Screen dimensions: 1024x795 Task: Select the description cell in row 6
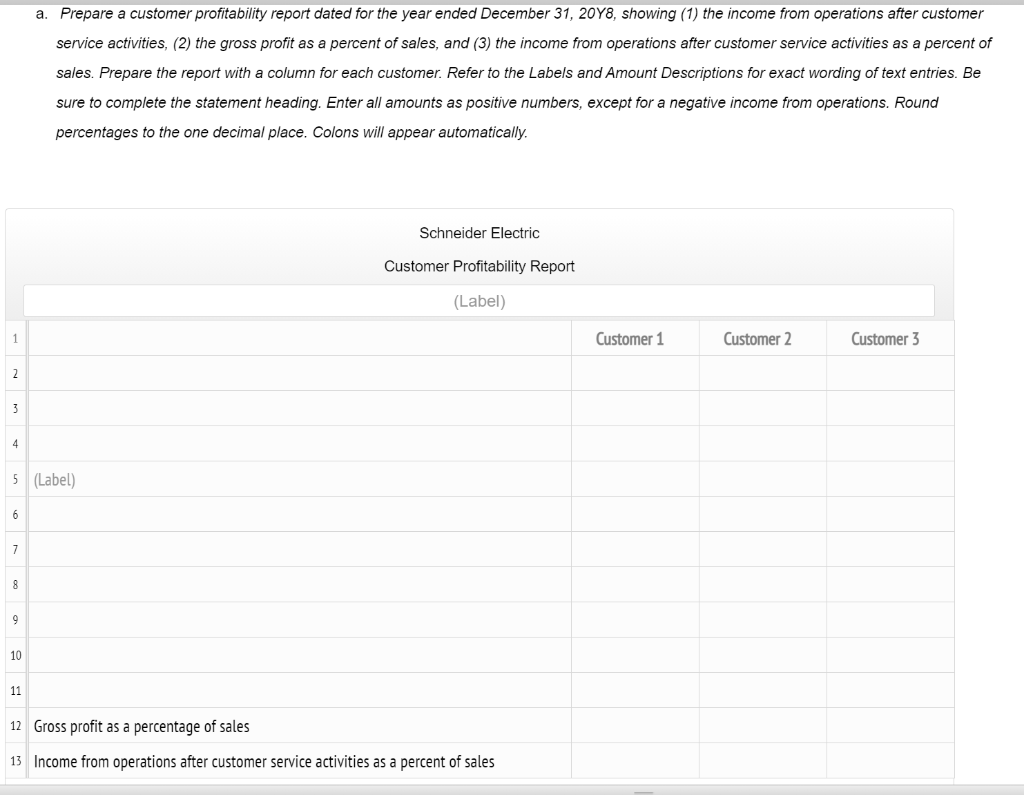297,514
